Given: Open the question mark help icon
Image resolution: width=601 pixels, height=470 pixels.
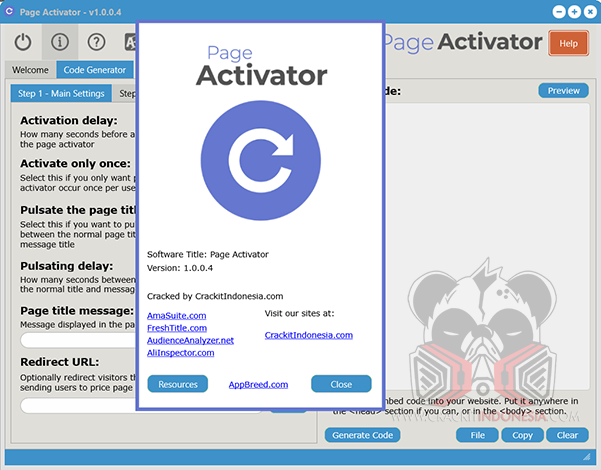Looking at the screenshot, I should (97, 42).
